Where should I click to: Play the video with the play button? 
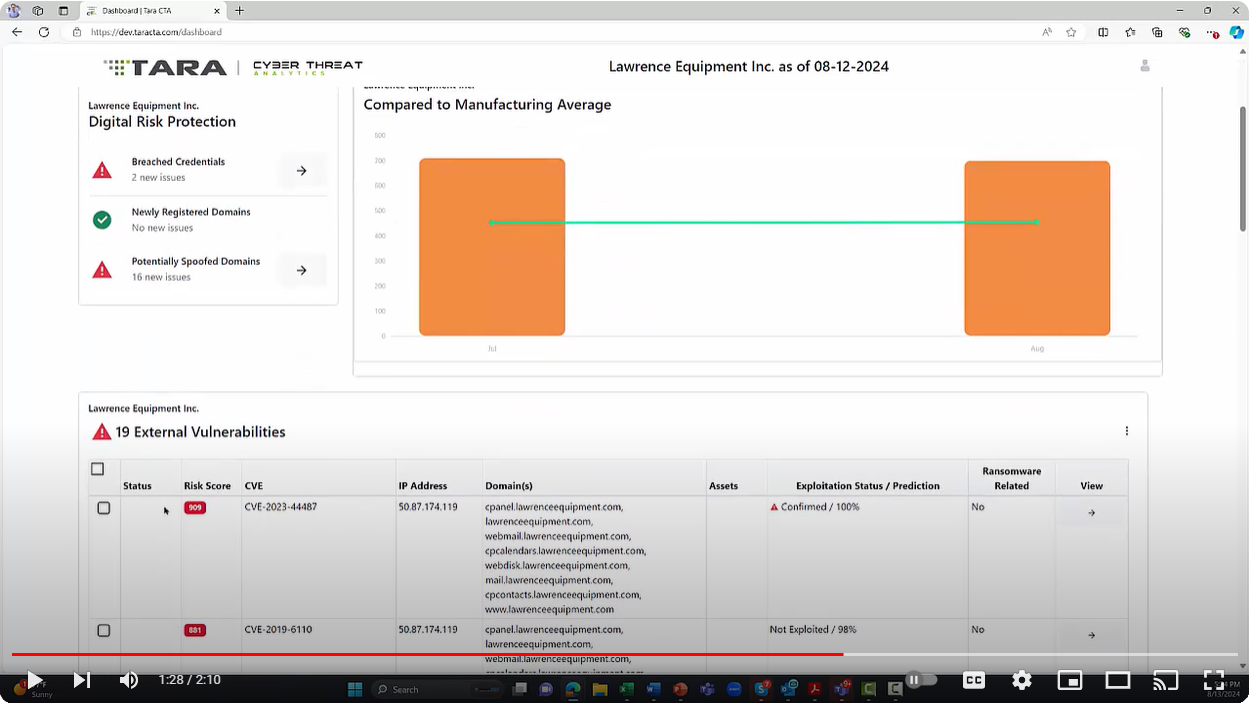pos(34,680)
